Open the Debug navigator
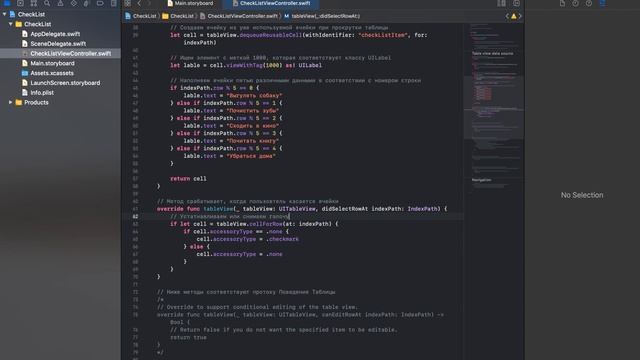 click(87, 3)
